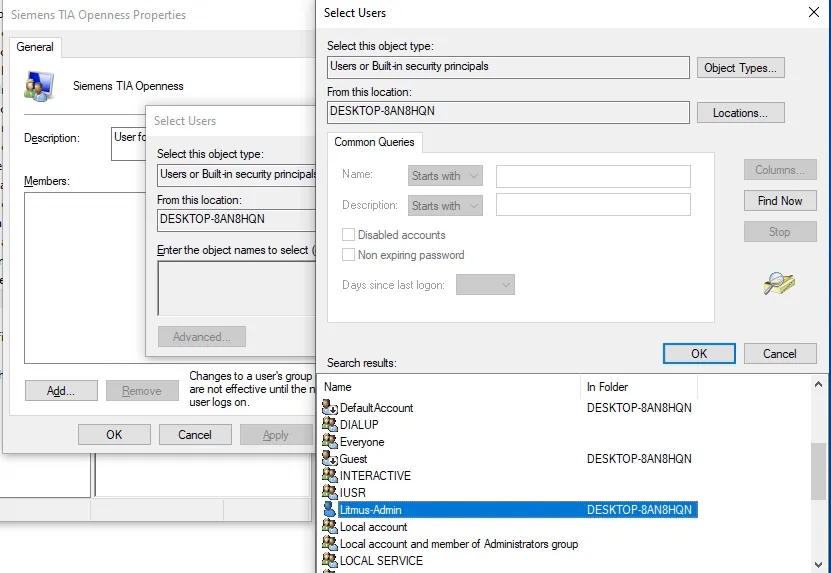The width and height of the screenshot is (831, 573).
Task: Click the Litmus-Admin user icon
Action: pyautogui.click(x=330, y=509)
